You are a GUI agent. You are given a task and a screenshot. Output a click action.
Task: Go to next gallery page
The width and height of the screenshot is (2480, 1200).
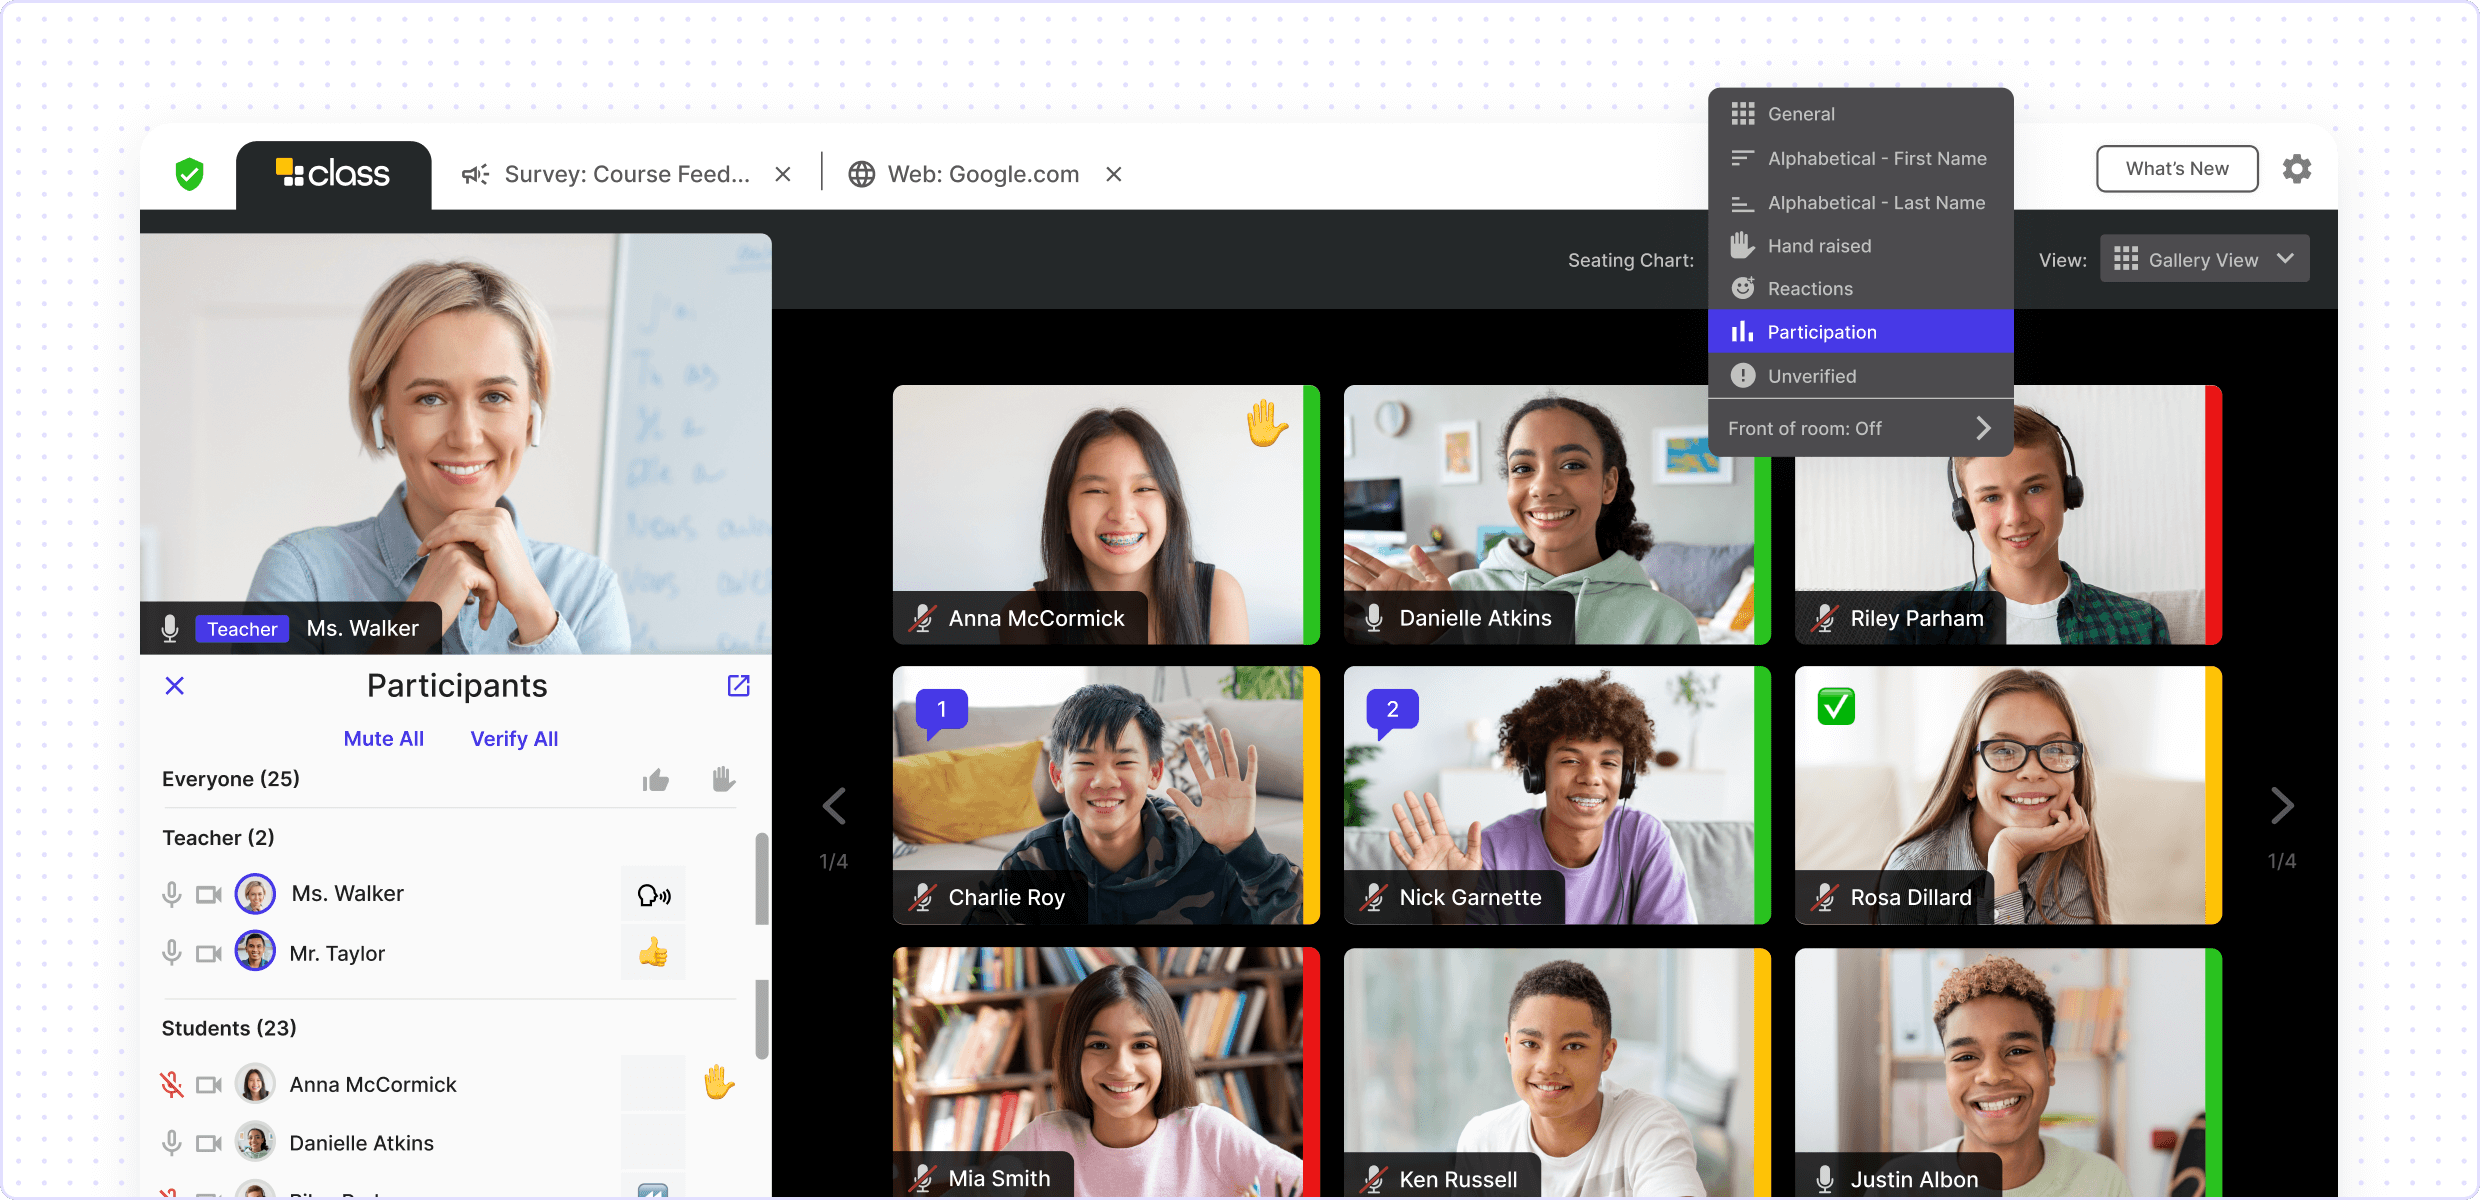tap(2281, 806)
